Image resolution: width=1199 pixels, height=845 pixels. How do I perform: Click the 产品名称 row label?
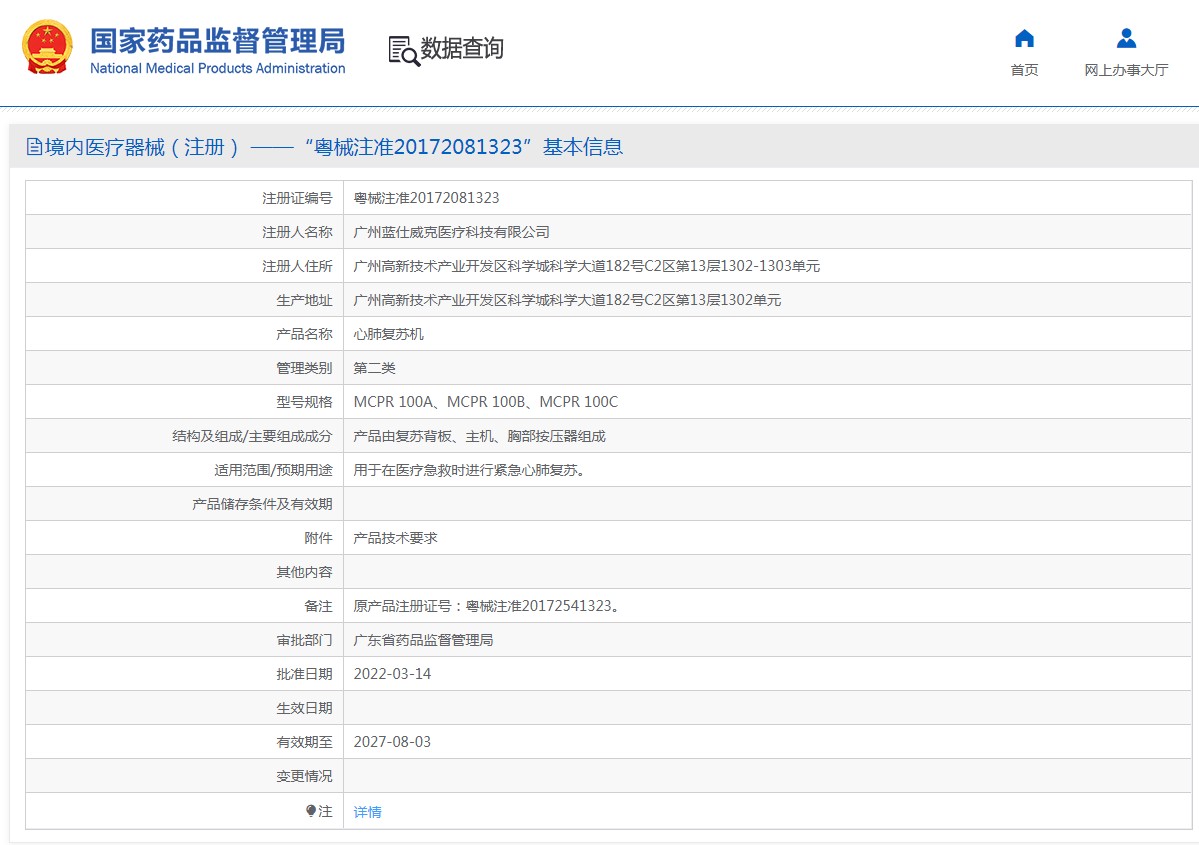(x=304, y=334)
